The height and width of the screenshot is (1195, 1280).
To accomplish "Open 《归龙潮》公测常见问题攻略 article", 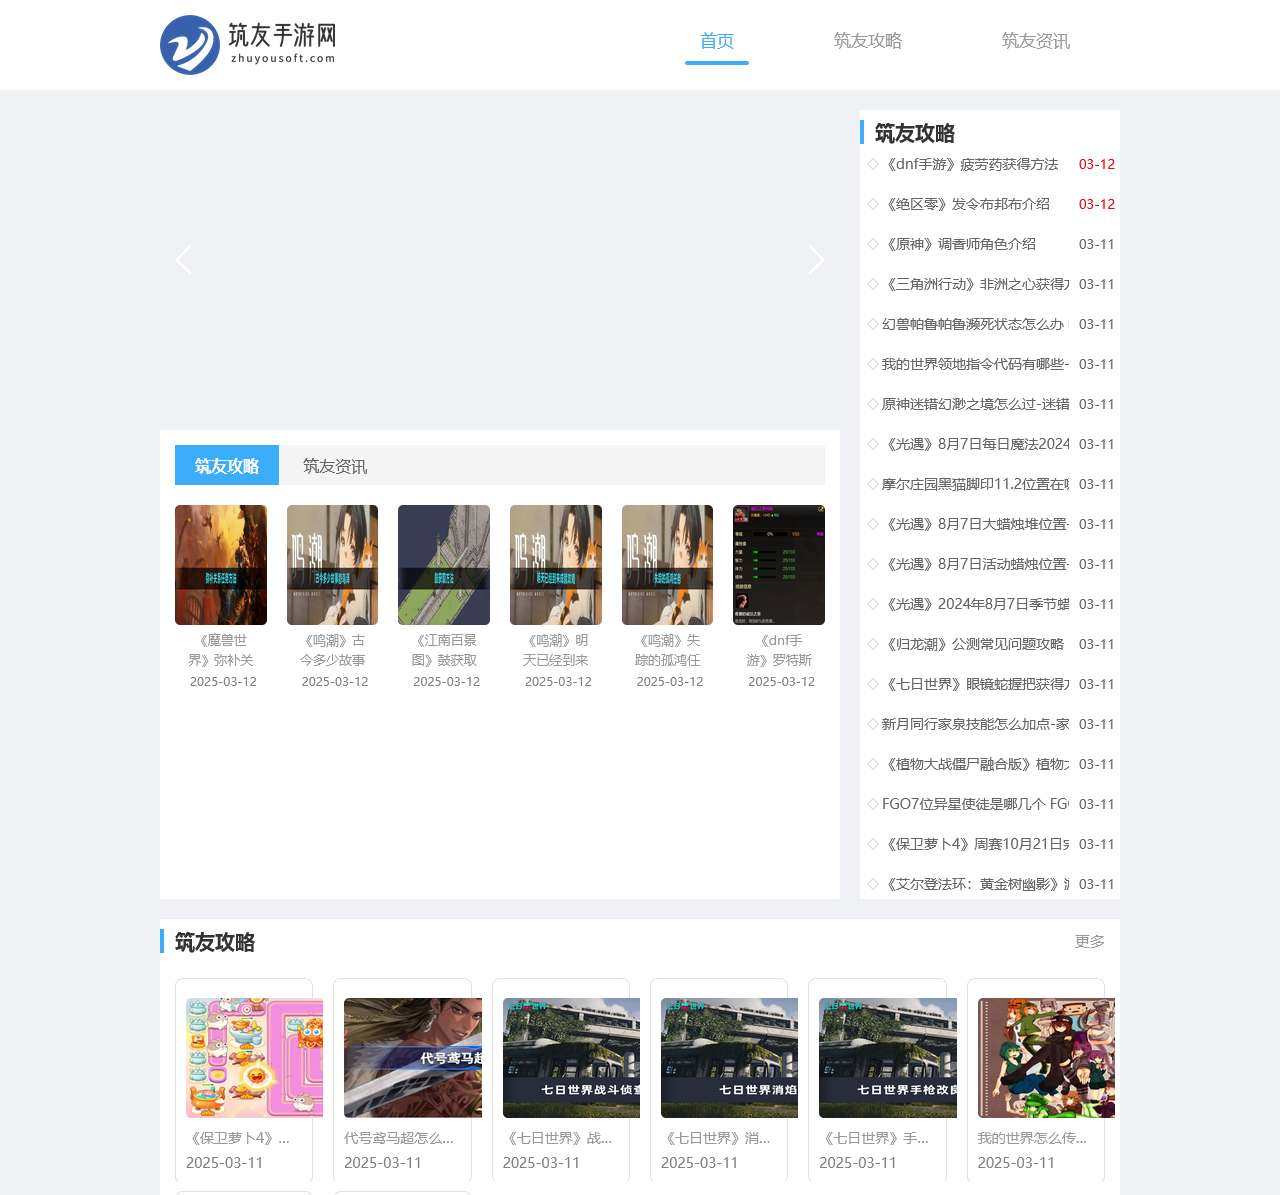I will pos(973,644).
